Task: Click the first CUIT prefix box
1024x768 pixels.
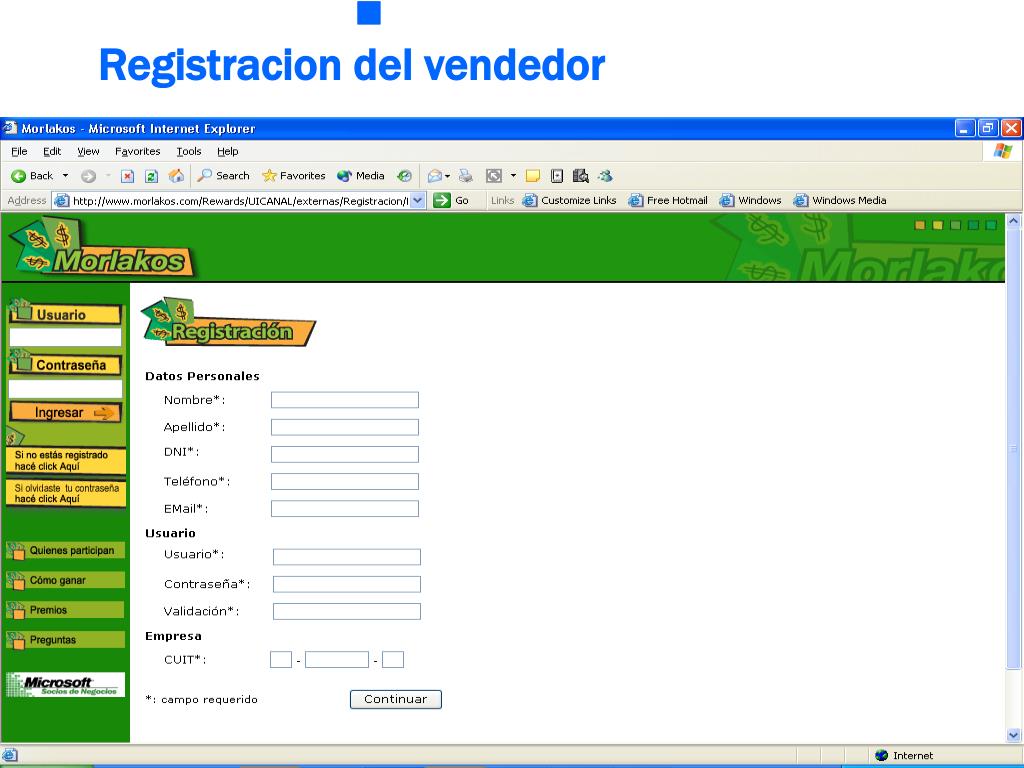Action: (281, 660)
